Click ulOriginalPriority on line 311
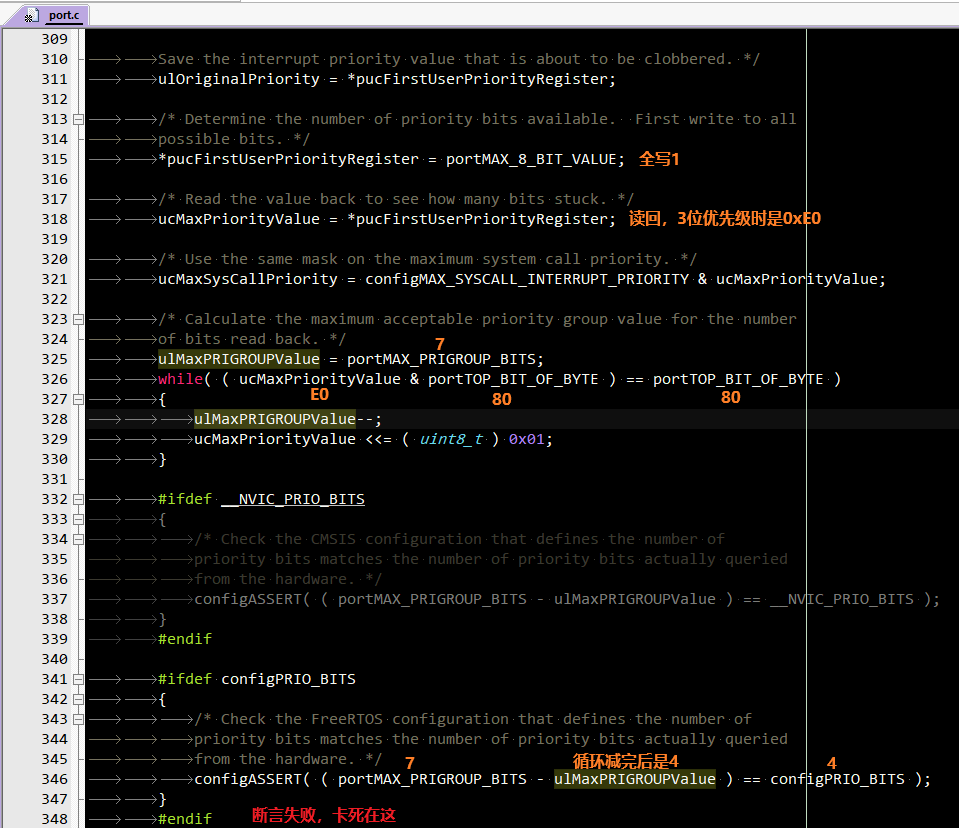 [x=239, y=79]
